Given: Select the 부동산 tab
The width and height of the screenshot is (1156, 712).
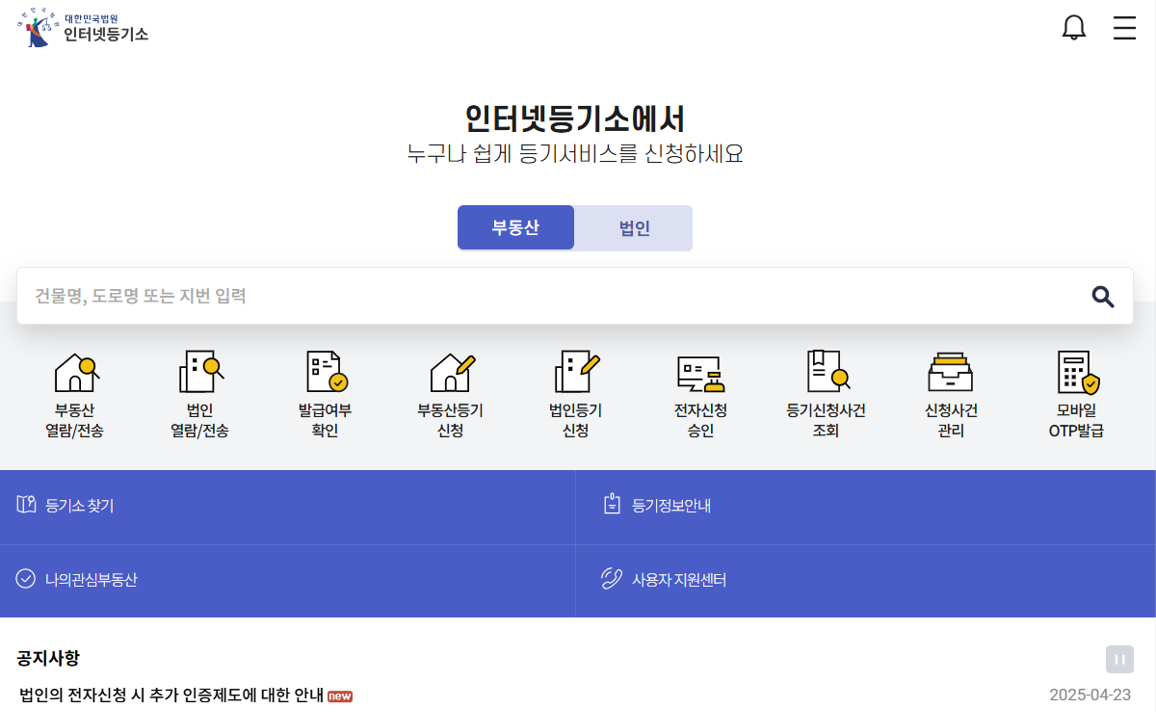Looking at the screenshot, I should click(515, 227).
